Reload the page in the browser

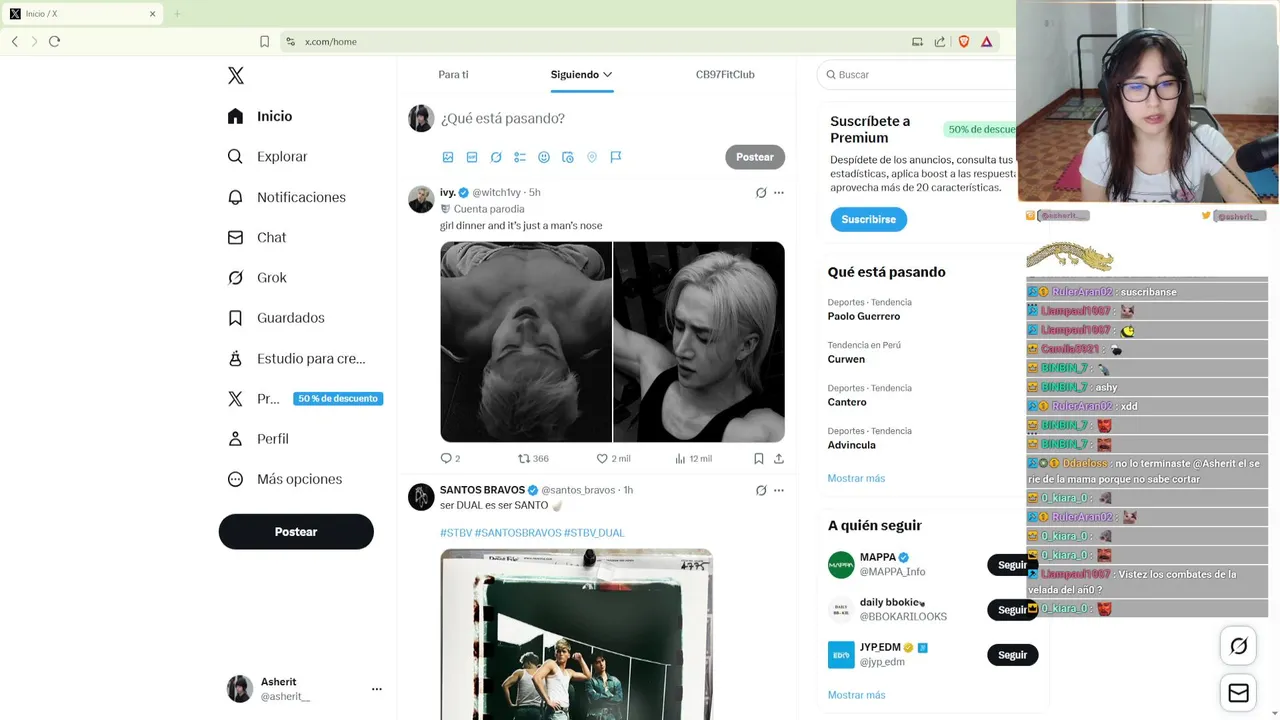pos(54,41)
